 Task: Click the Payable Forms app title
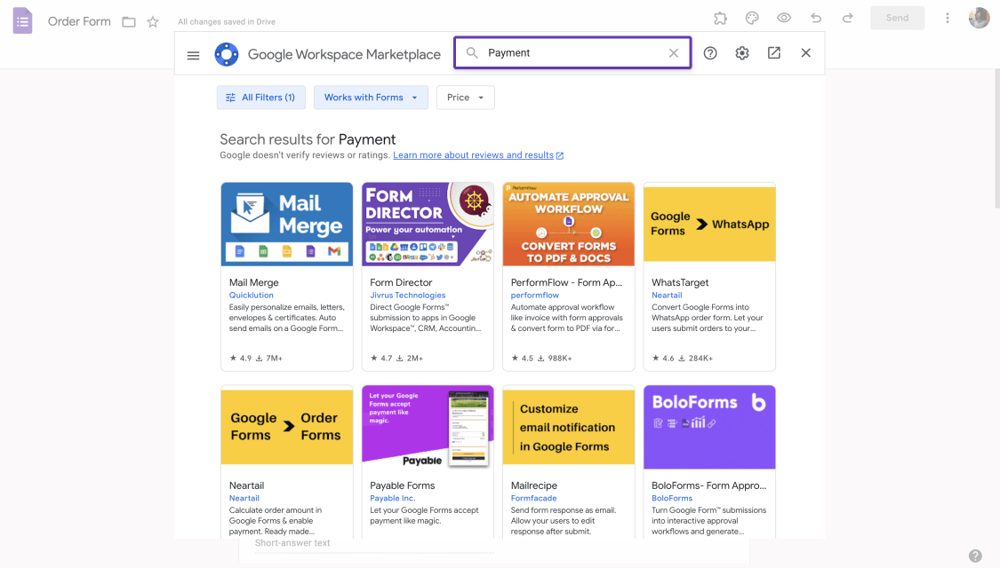(x=402, y=485)
